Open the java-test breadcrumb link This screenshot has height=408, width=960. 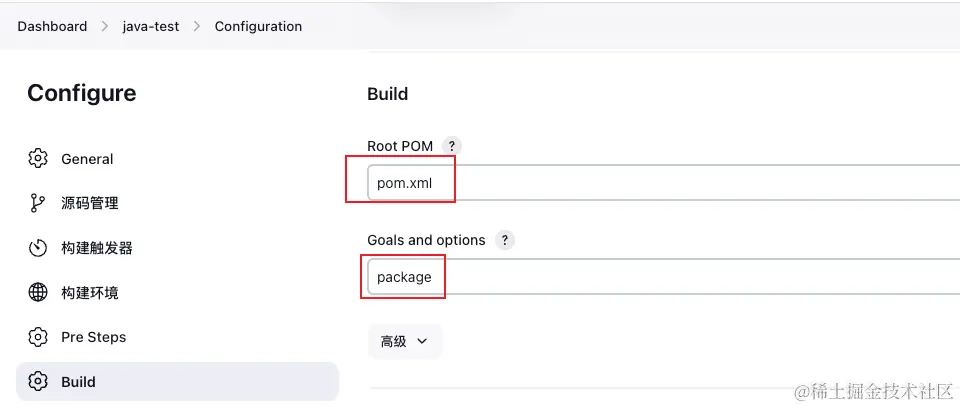[150, 27]
